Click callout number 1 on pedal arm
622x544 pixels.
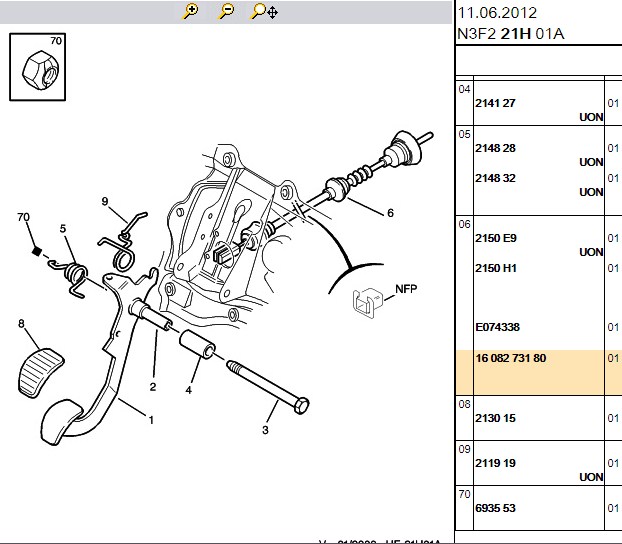(x=151, y=420)
